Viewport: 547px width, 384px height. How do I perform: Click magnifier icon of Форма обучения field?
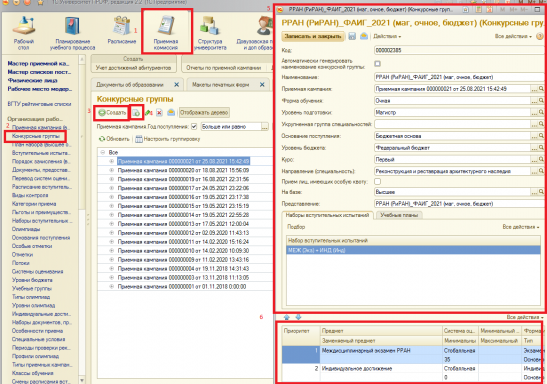[541, 100]
